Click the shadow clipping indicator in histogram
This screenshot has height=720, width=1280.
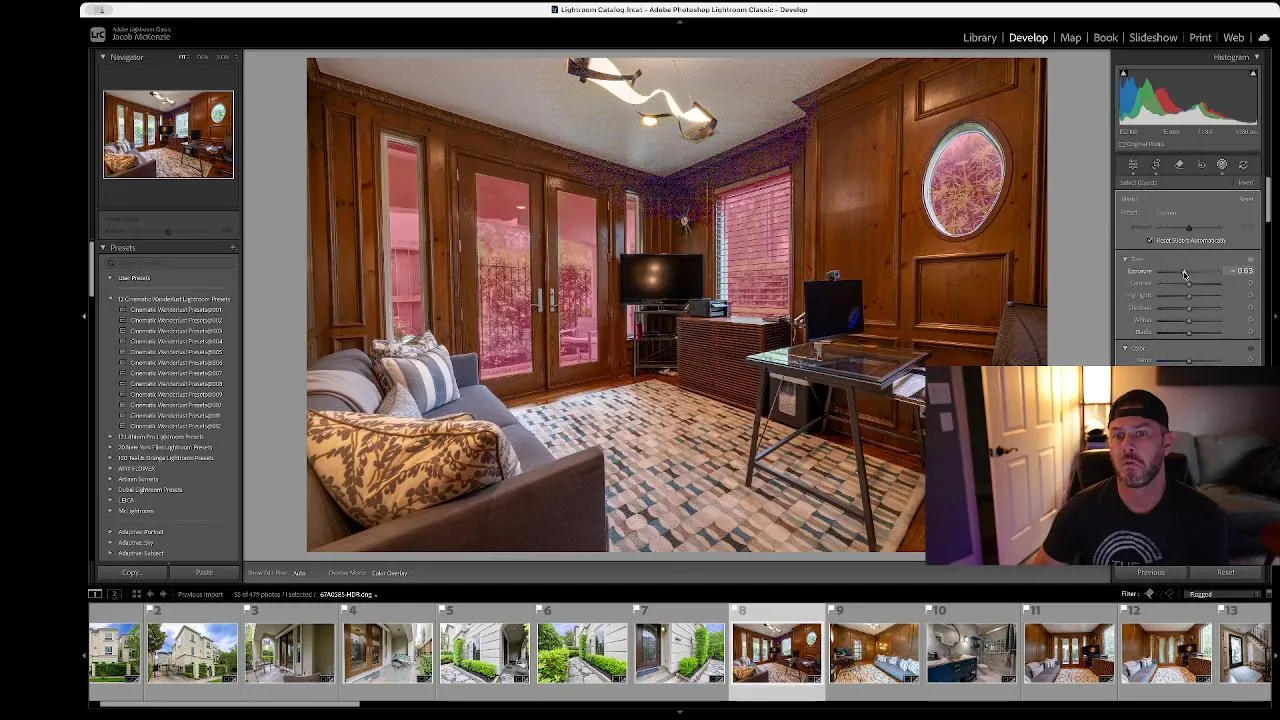tap(1123, 74)
